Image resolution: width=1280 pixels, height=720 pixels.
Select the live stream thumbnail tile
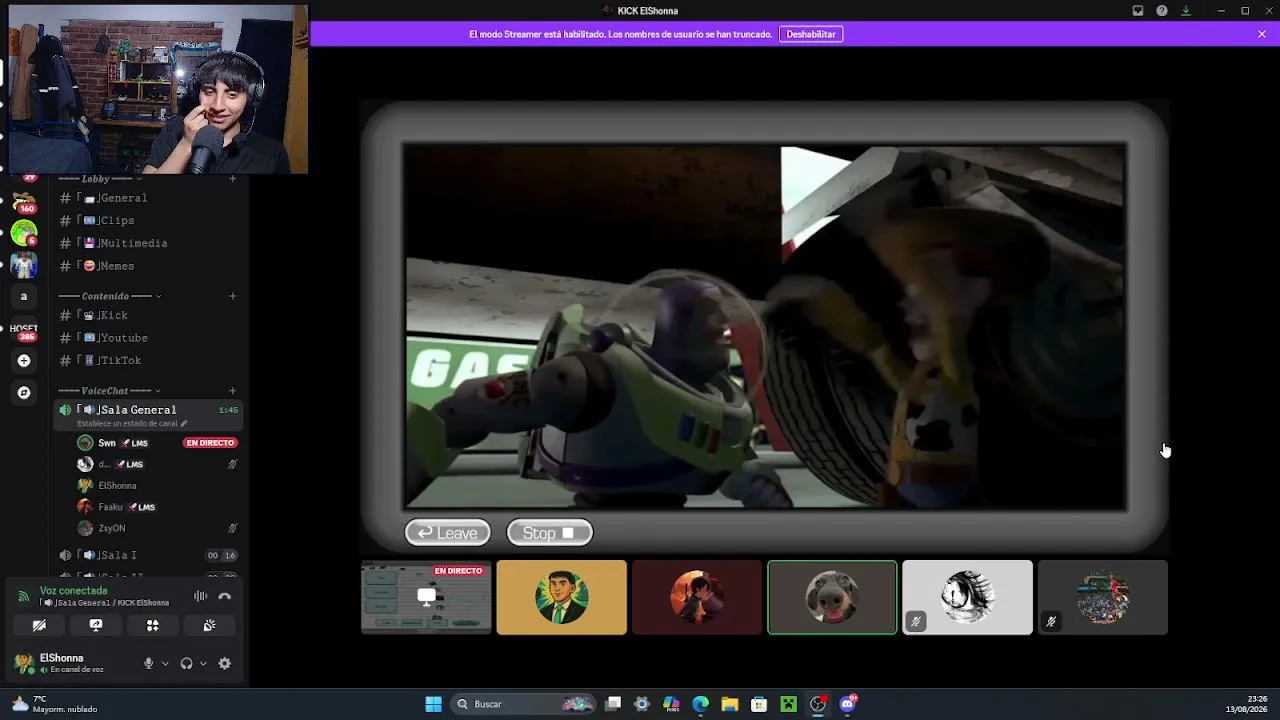point(426,597)
